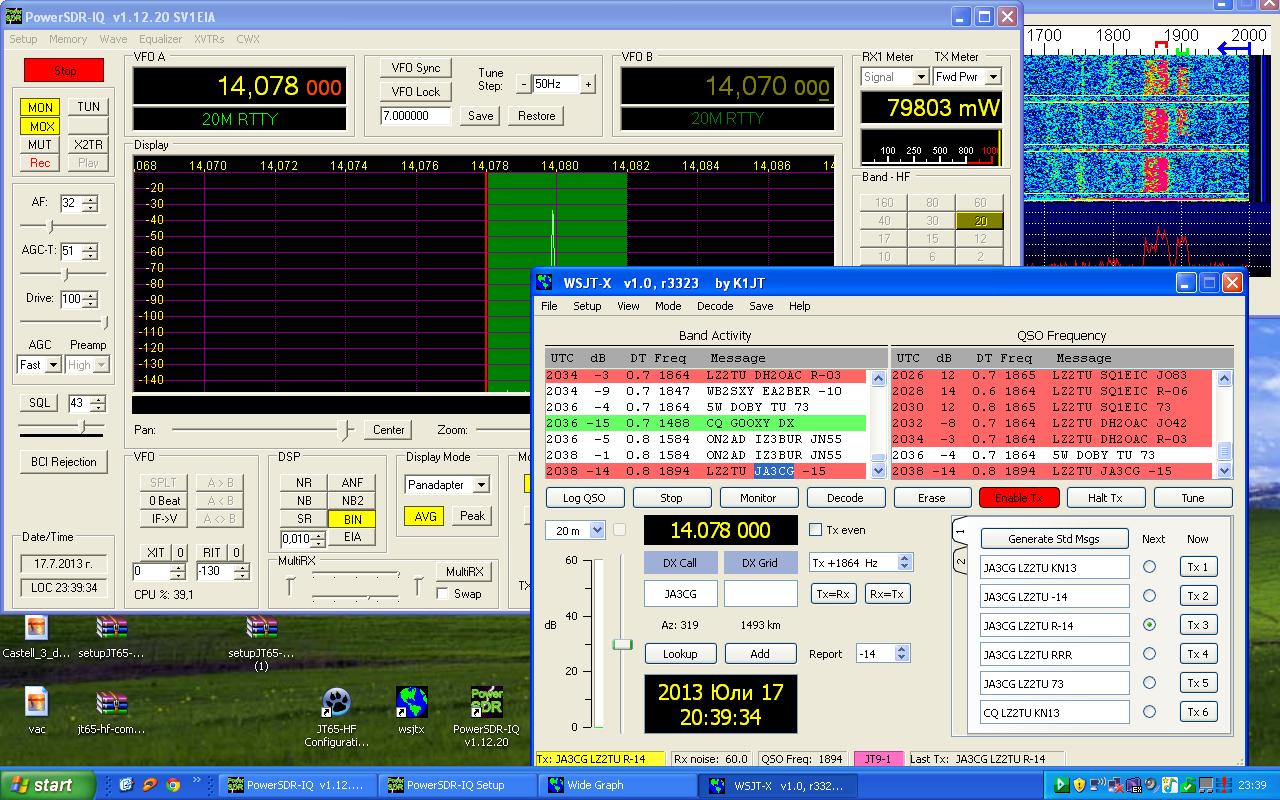The width and height of the screenshot is (1280, 800).
Task: Toggle the AVG display averaging button
Action: (x=425, y=516)
